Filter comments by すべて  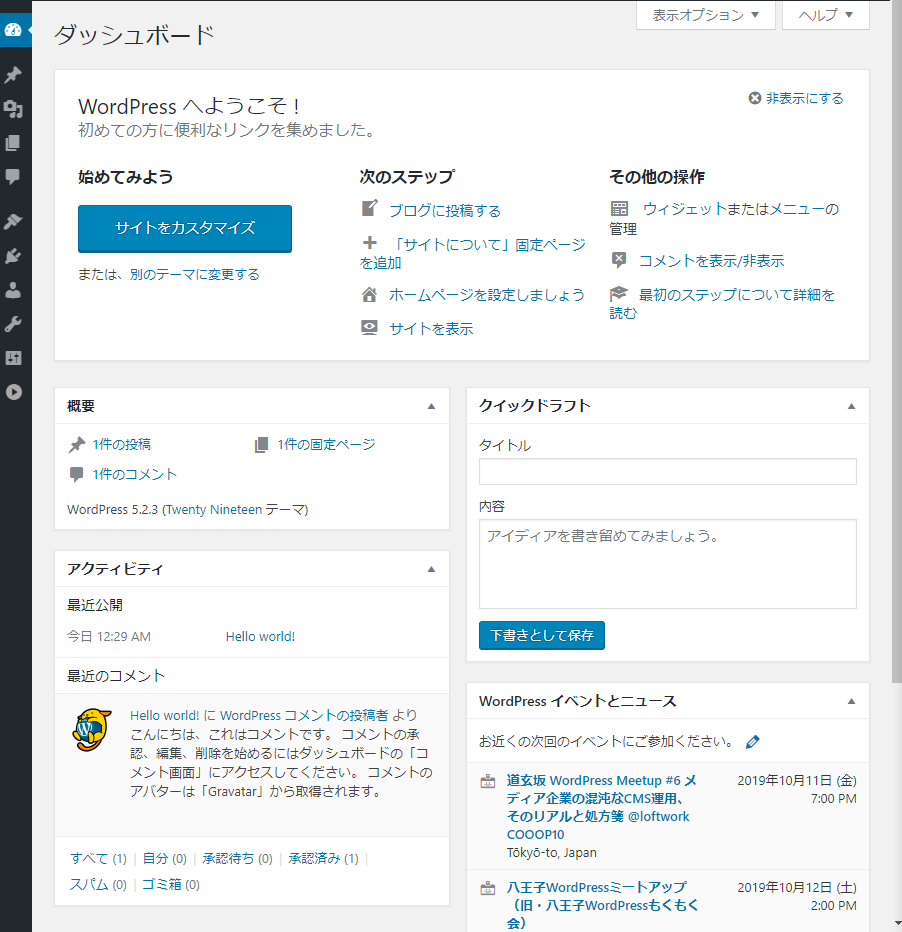point(89,858)
